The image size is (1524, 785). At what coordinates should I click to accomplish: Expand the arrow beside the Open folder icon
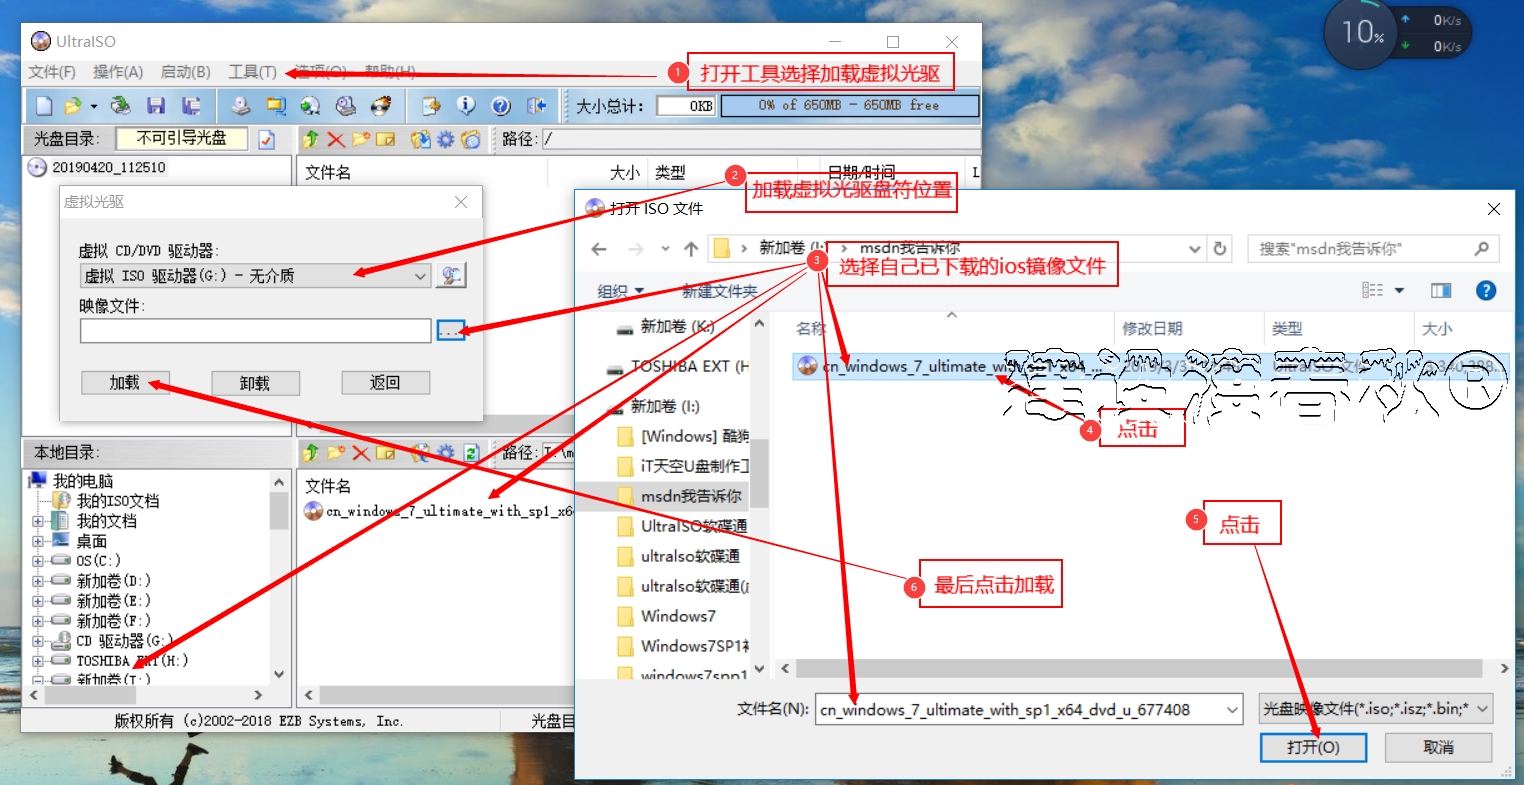pos(93,106)
